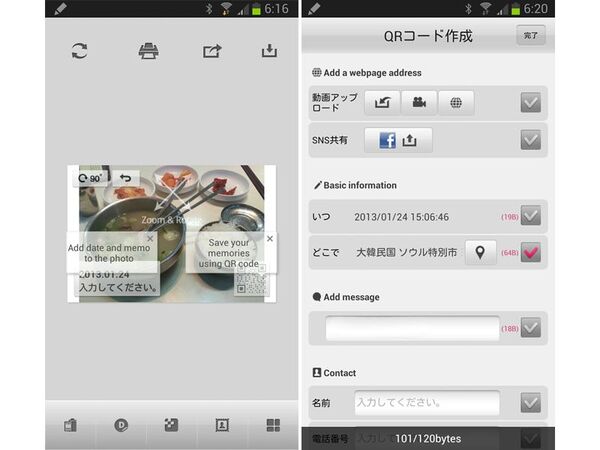600x450 pixels.
Task: Tap the QR code on the photo
Action: [251, 283]
